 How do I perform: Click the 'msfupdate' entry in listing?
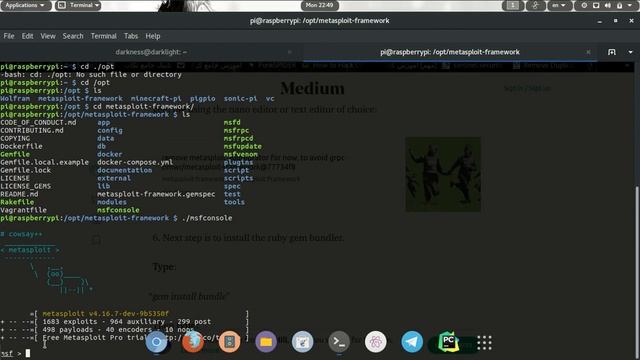pyautogui.click(x=242, y=147)
